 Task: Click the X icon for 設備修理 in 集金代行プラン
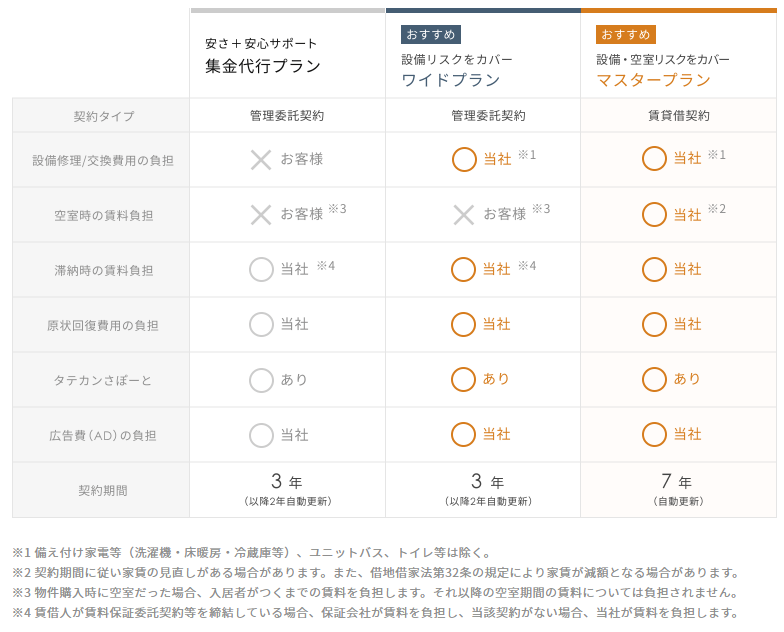261,160
